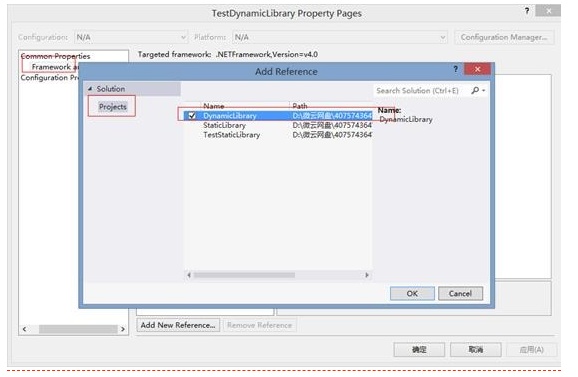Open Property Pages help question mark

527,11
